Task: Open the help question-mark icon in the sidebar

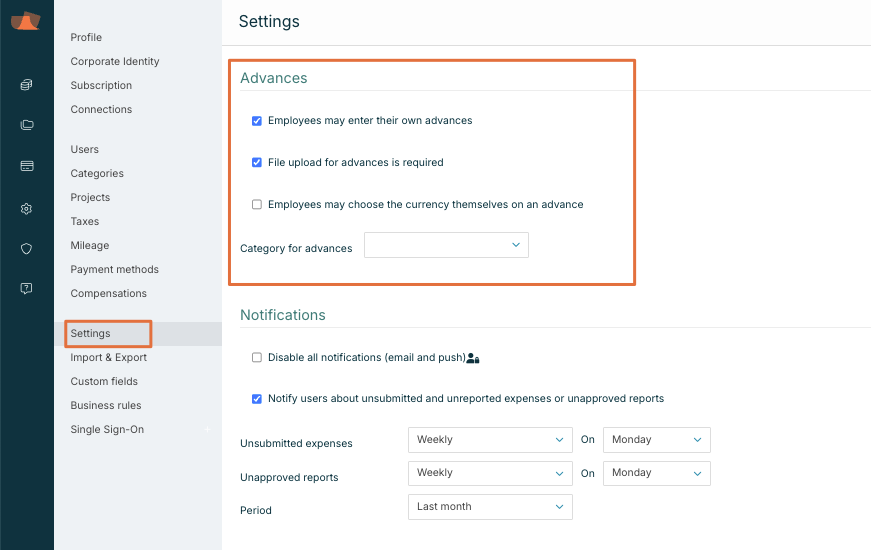Action: pyautogui.click(x=27, y=288)
